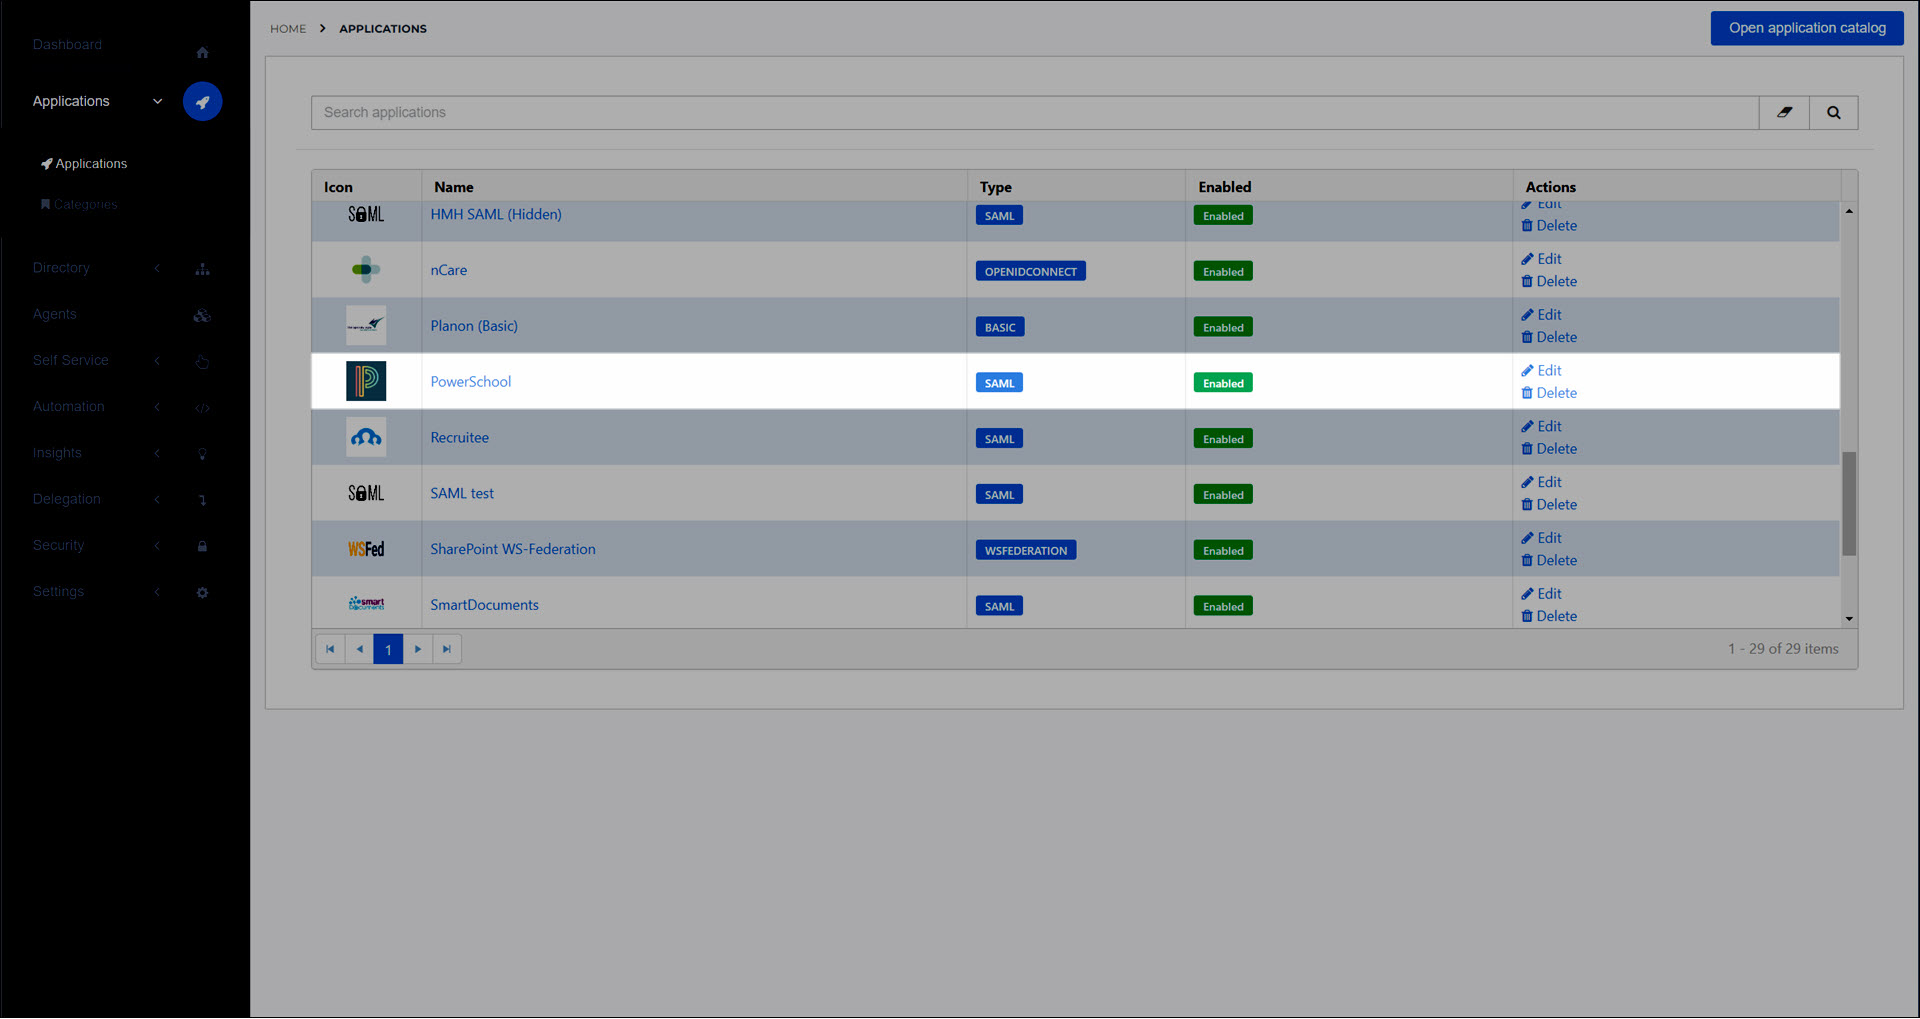Click the Security lock icon
This screenshot has height=1019, width=1920.
(202, 546)
